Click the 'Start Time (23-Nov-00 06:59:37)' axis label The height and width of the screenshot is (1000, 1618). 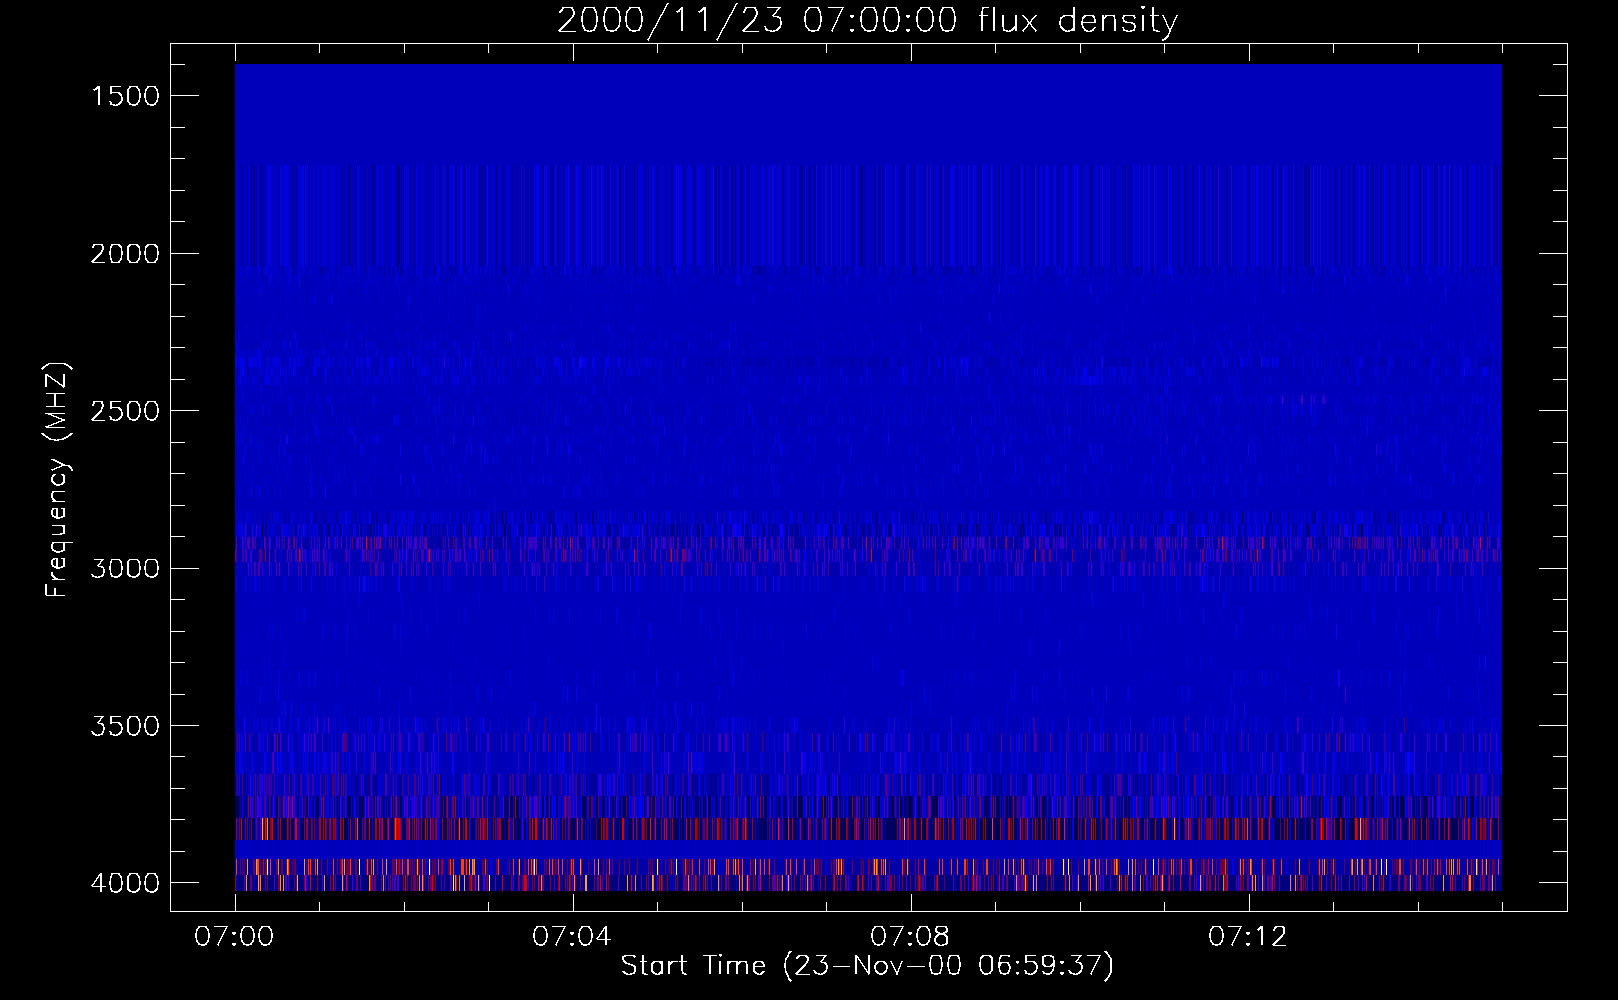(x=867, y=966)
